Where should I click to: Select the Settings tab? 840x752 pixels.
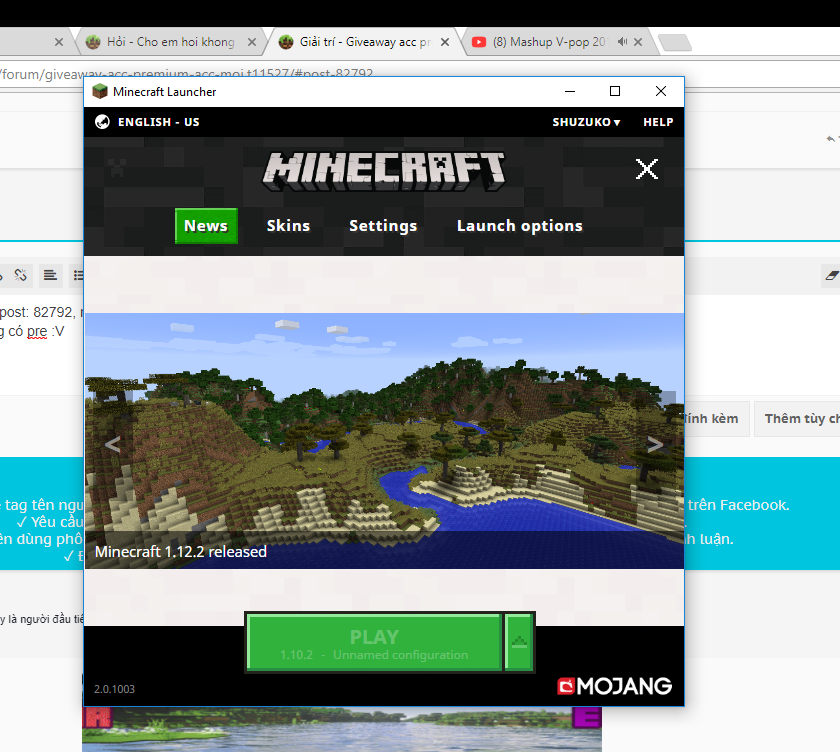[x=383, y=226]
